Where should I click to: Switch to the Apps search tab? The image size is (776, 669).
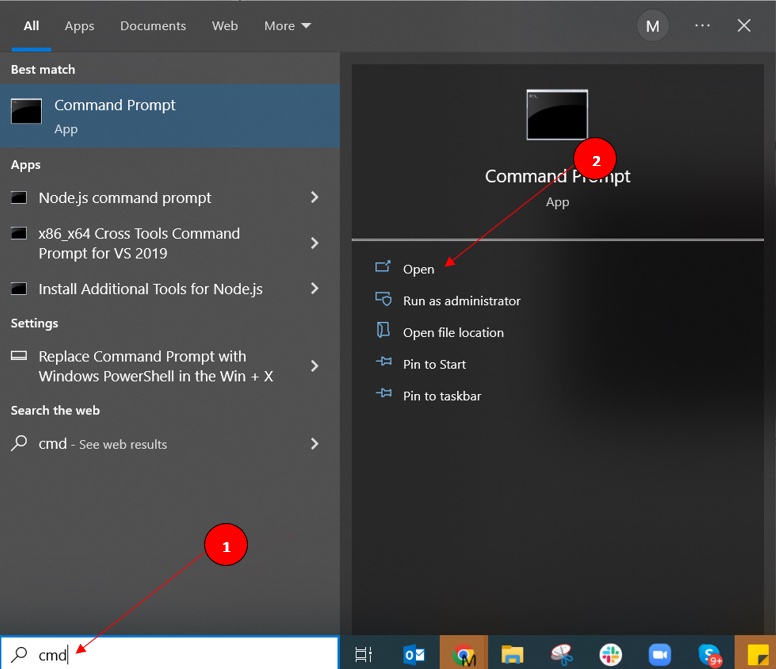[79, 26]
